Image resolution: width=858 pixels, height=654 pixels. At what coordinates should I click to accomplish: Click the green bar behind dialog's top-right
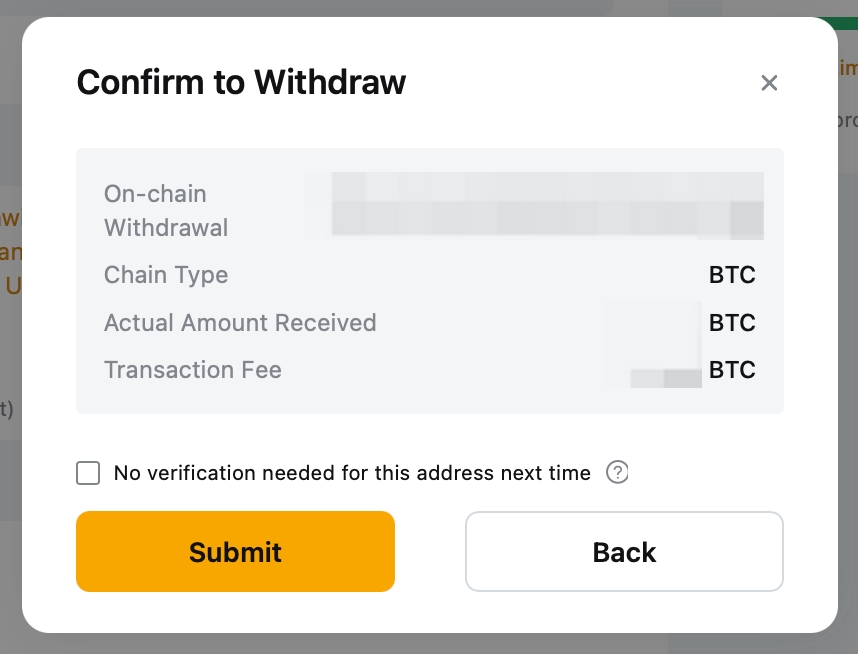pyautogui.click(x=848, y=22)
